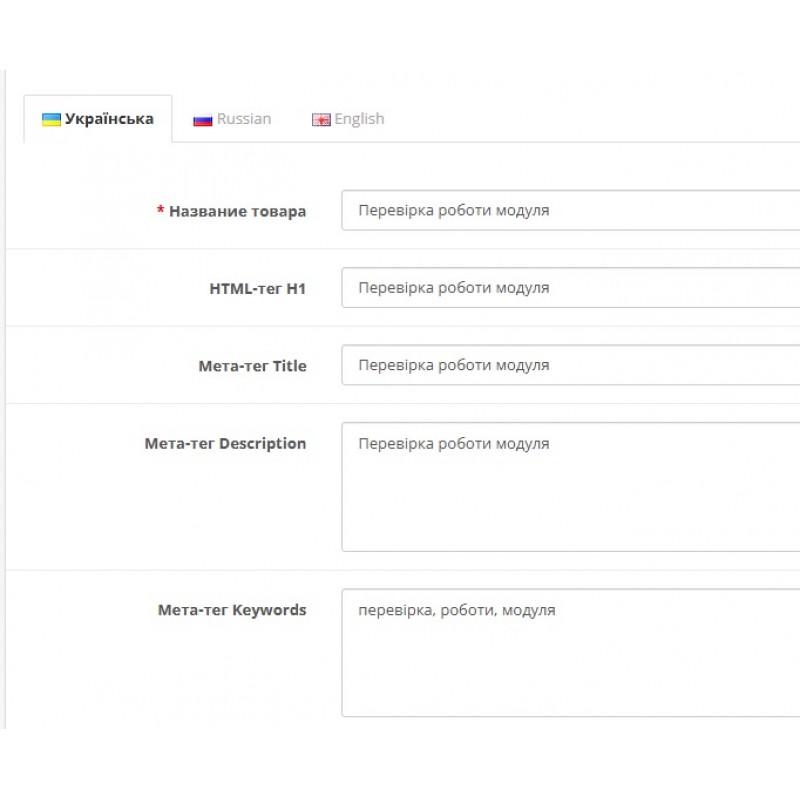The width and height of the screenshot is (800, 800).
Task: Click the Russian flag icon
Action: pyautogui.click(x=203, y=120)
